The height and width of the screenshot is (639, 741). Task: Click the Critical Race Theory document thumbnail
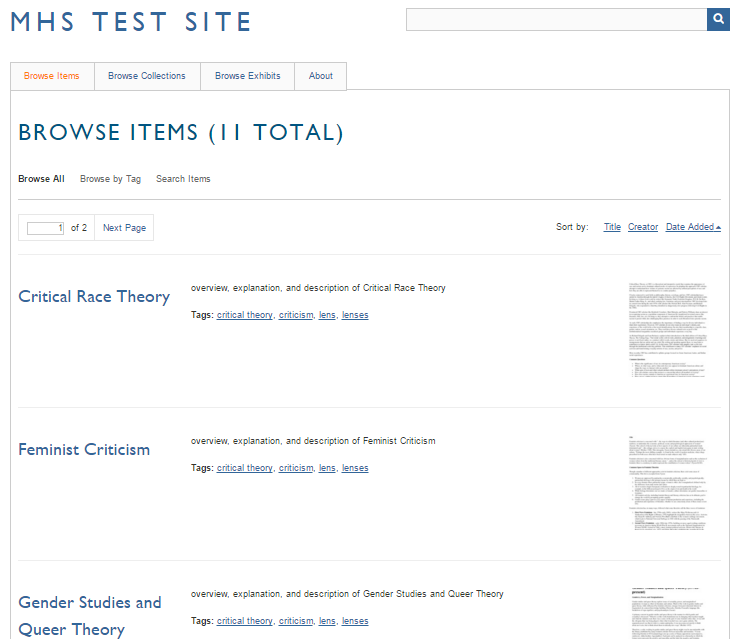tap(668, 330)
